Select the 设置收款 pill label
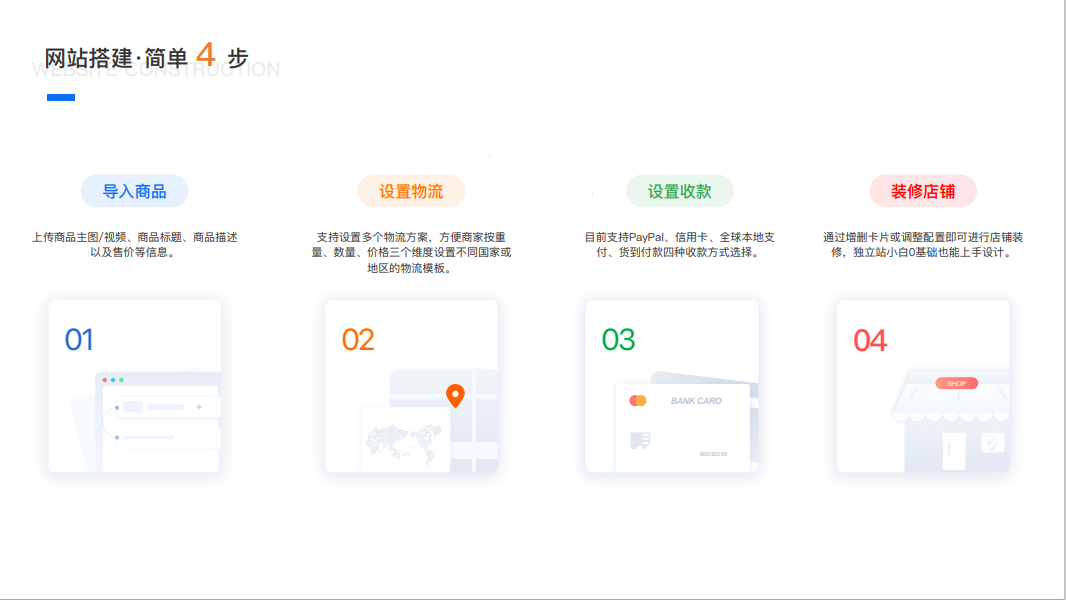This screenshot has height=600, width=1066. point(679,191)
